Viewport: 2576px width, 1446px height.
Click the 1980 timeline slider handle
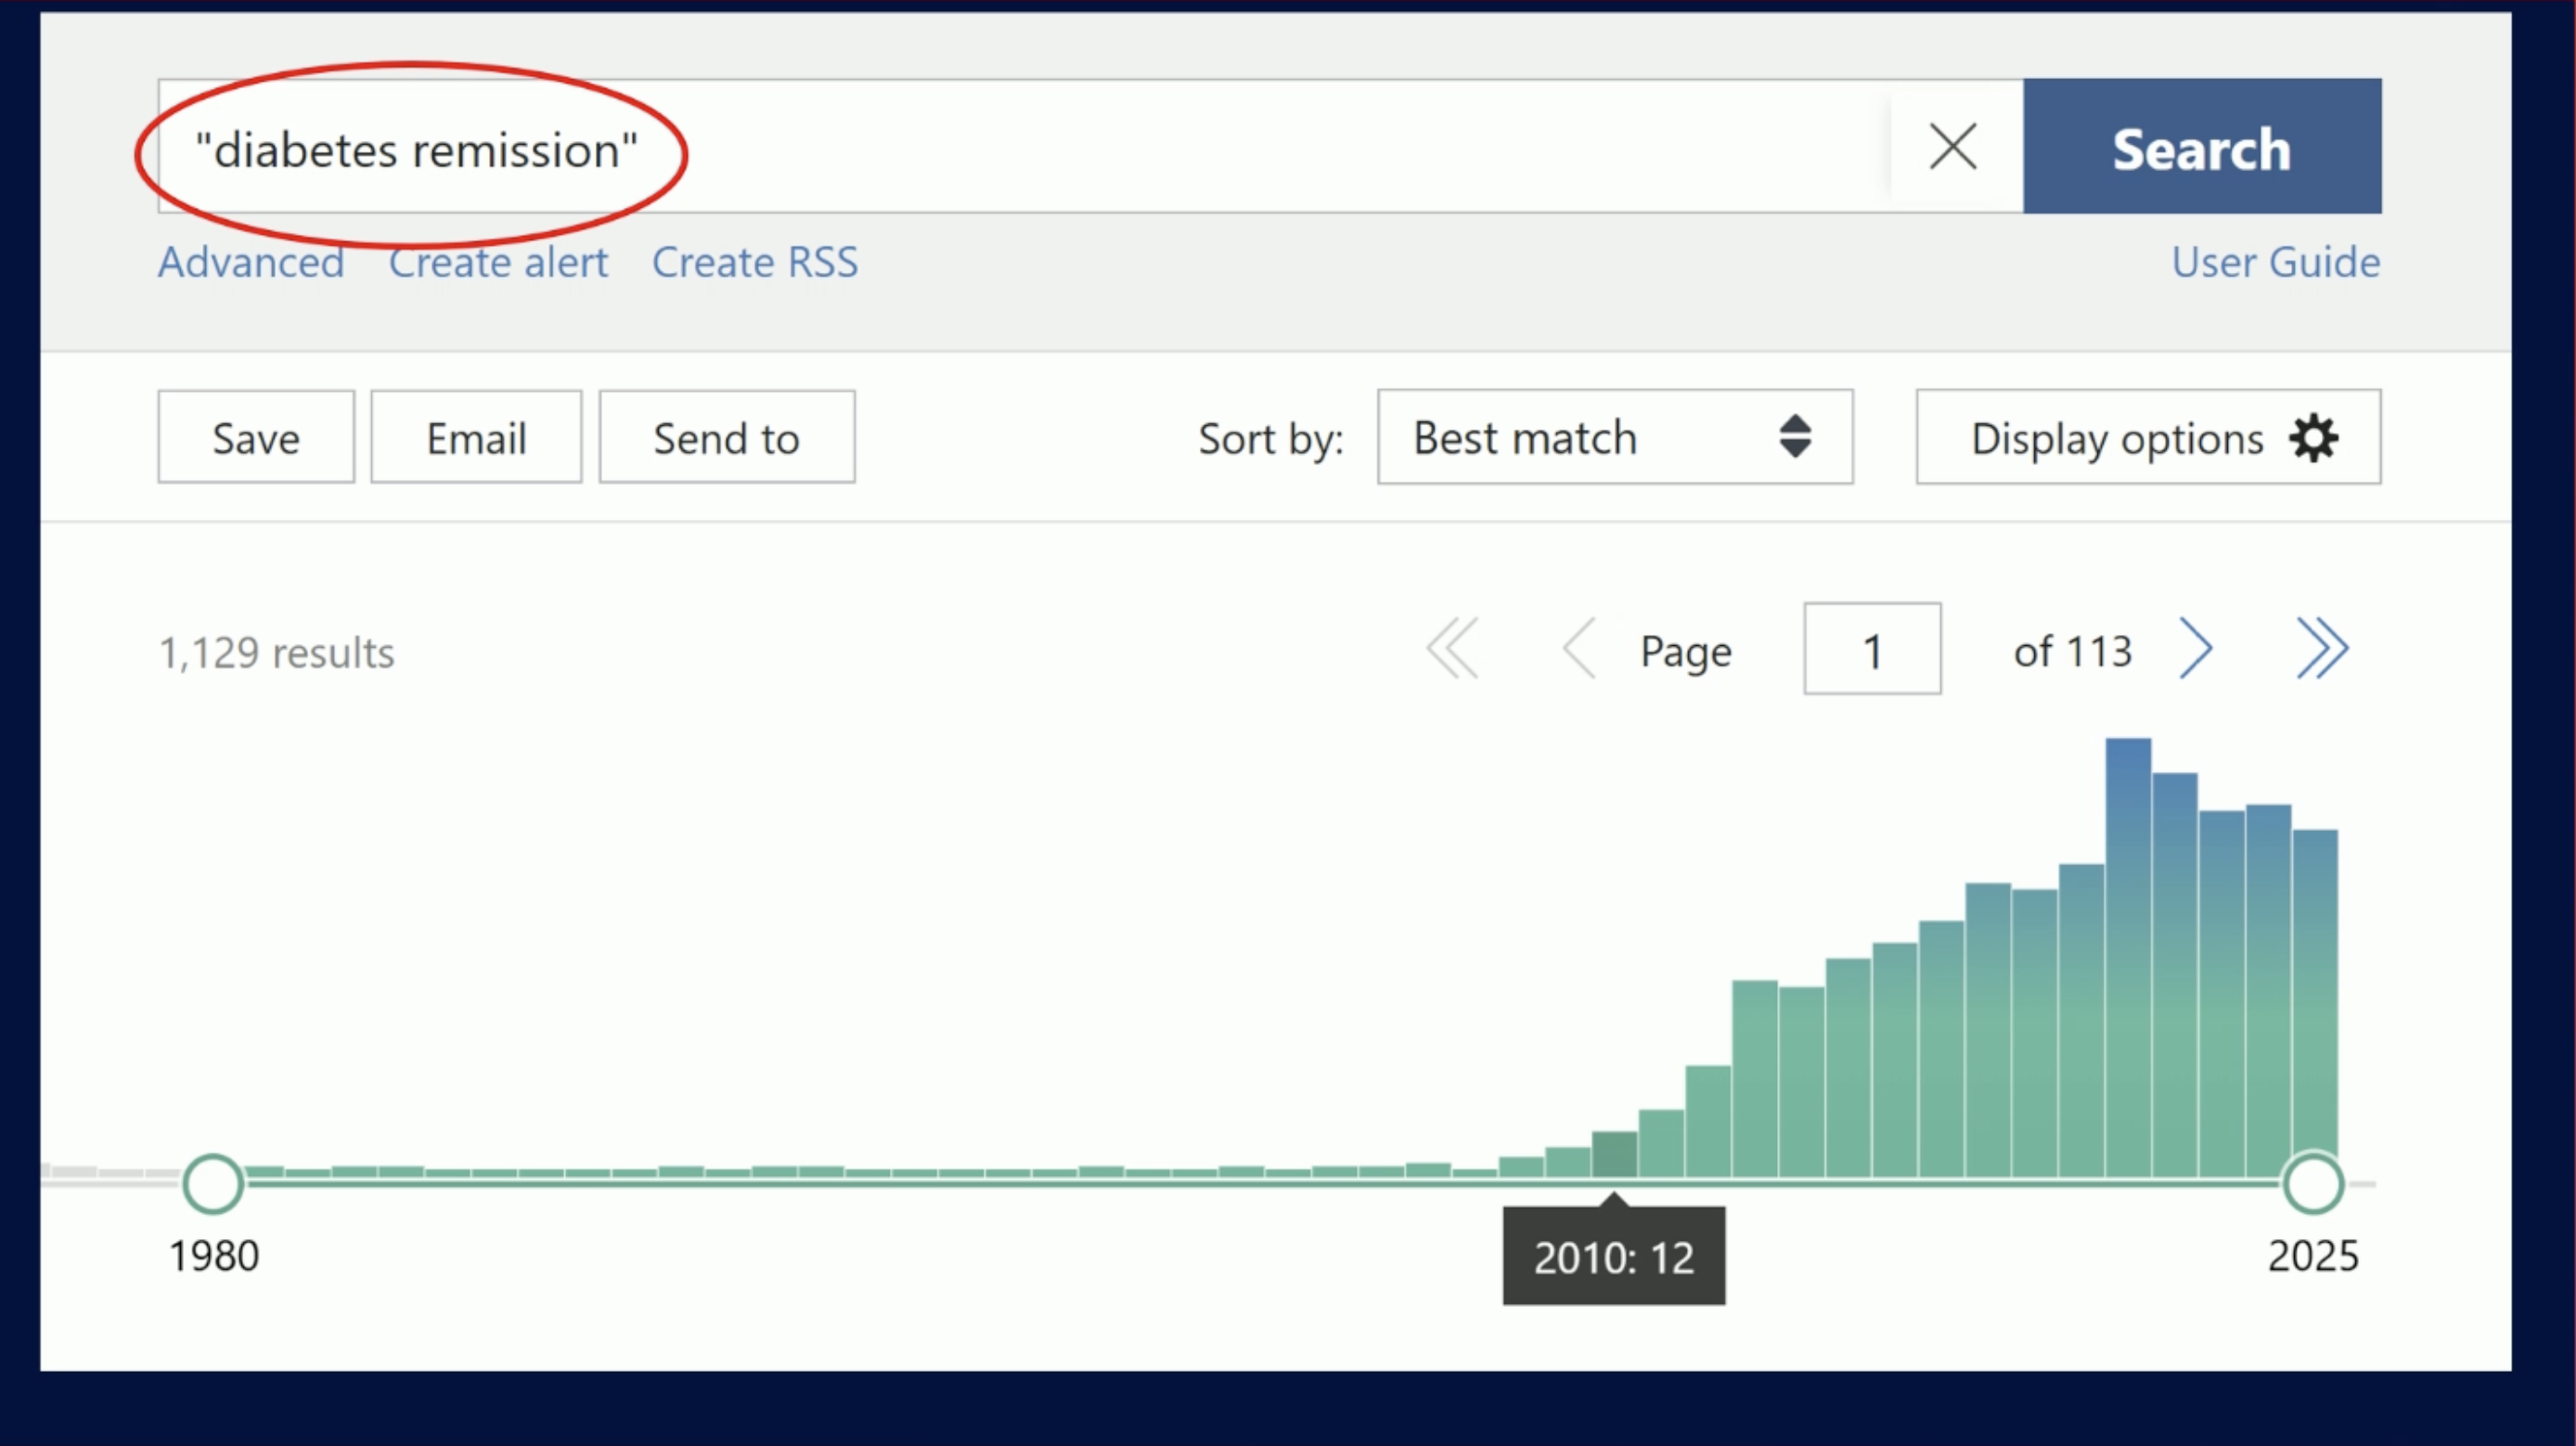point(213,1184)
